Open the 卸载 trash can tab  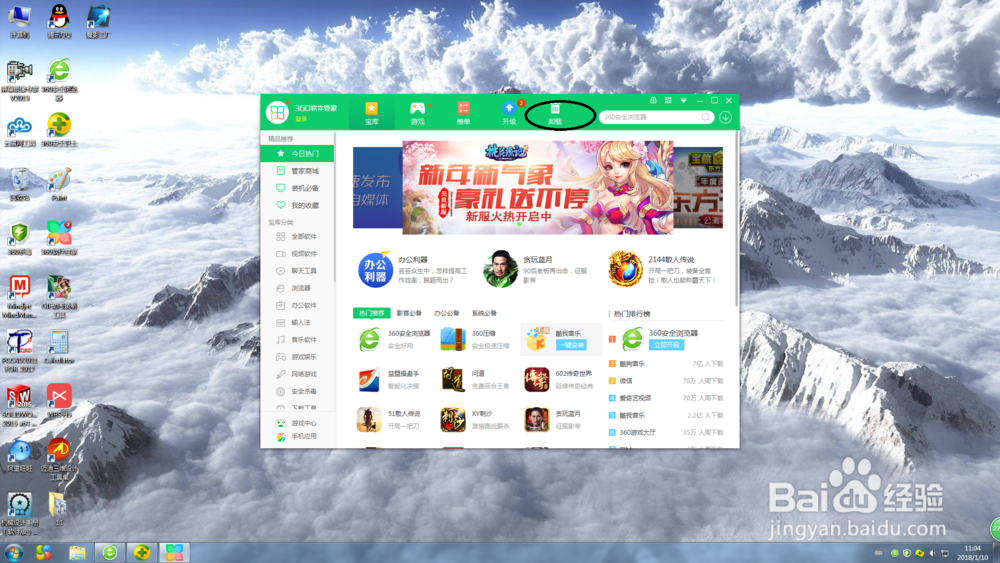pos(555,113)
